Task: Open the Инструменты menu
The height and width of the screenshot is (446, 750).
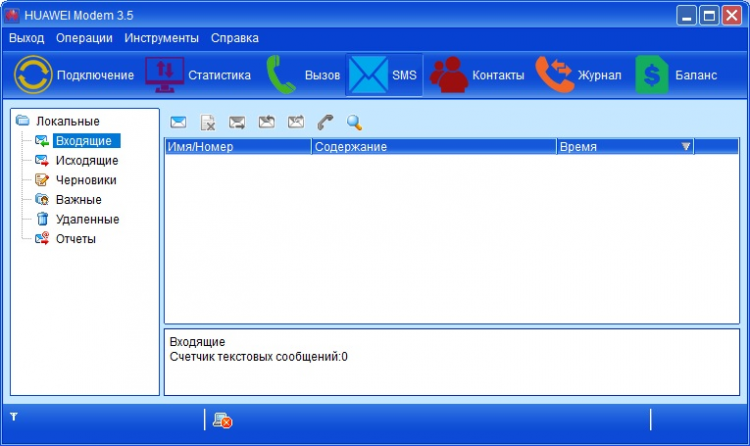Action: pyautogui.click(x=161, y=38)
